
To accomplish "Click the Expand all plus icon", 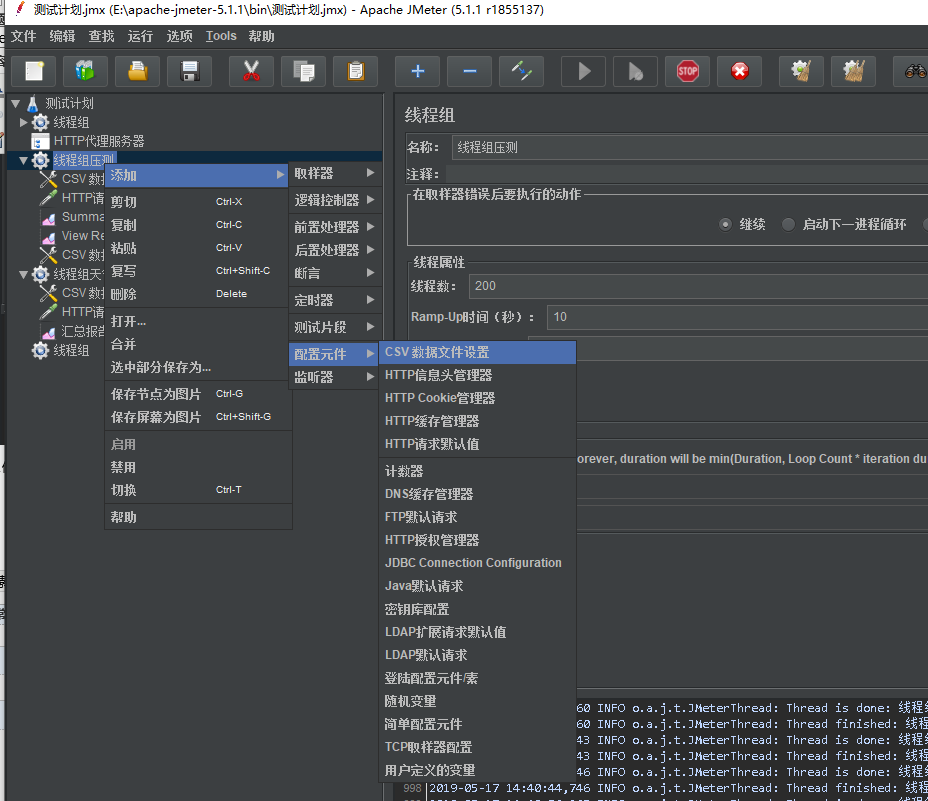I will tap(418, 72).
